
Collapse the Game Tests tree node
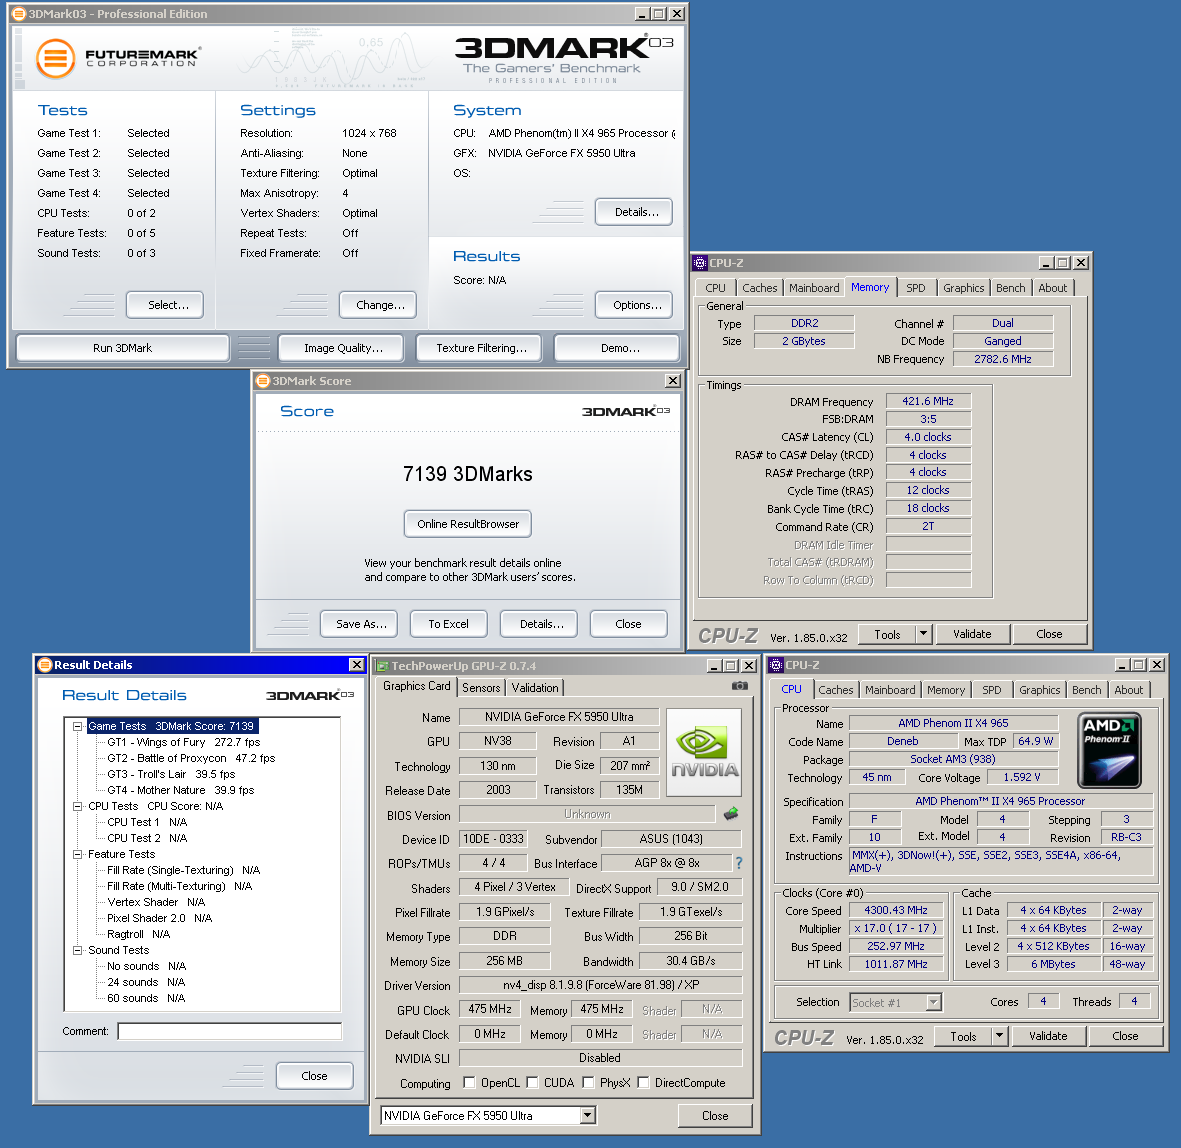[x=77, y=726]
